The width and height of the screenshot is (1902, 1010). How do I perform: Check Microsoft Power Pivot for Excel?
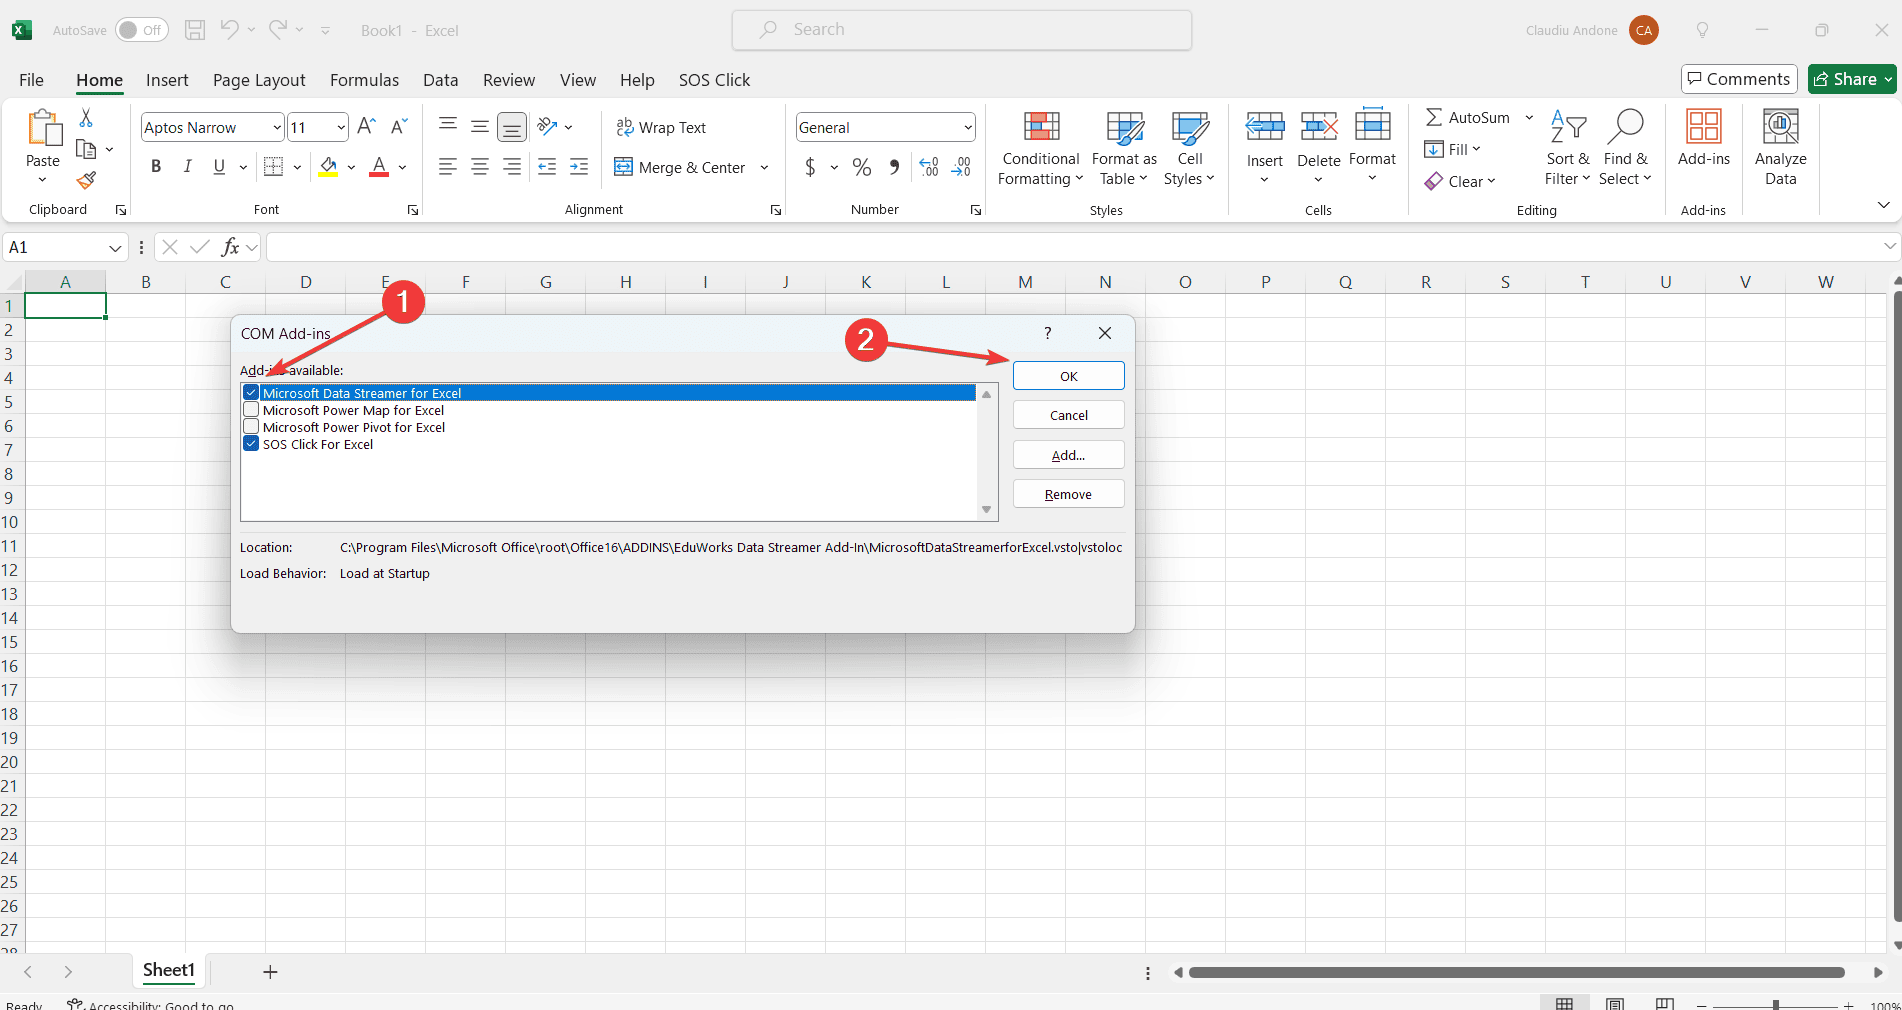[x=251, y=427]
